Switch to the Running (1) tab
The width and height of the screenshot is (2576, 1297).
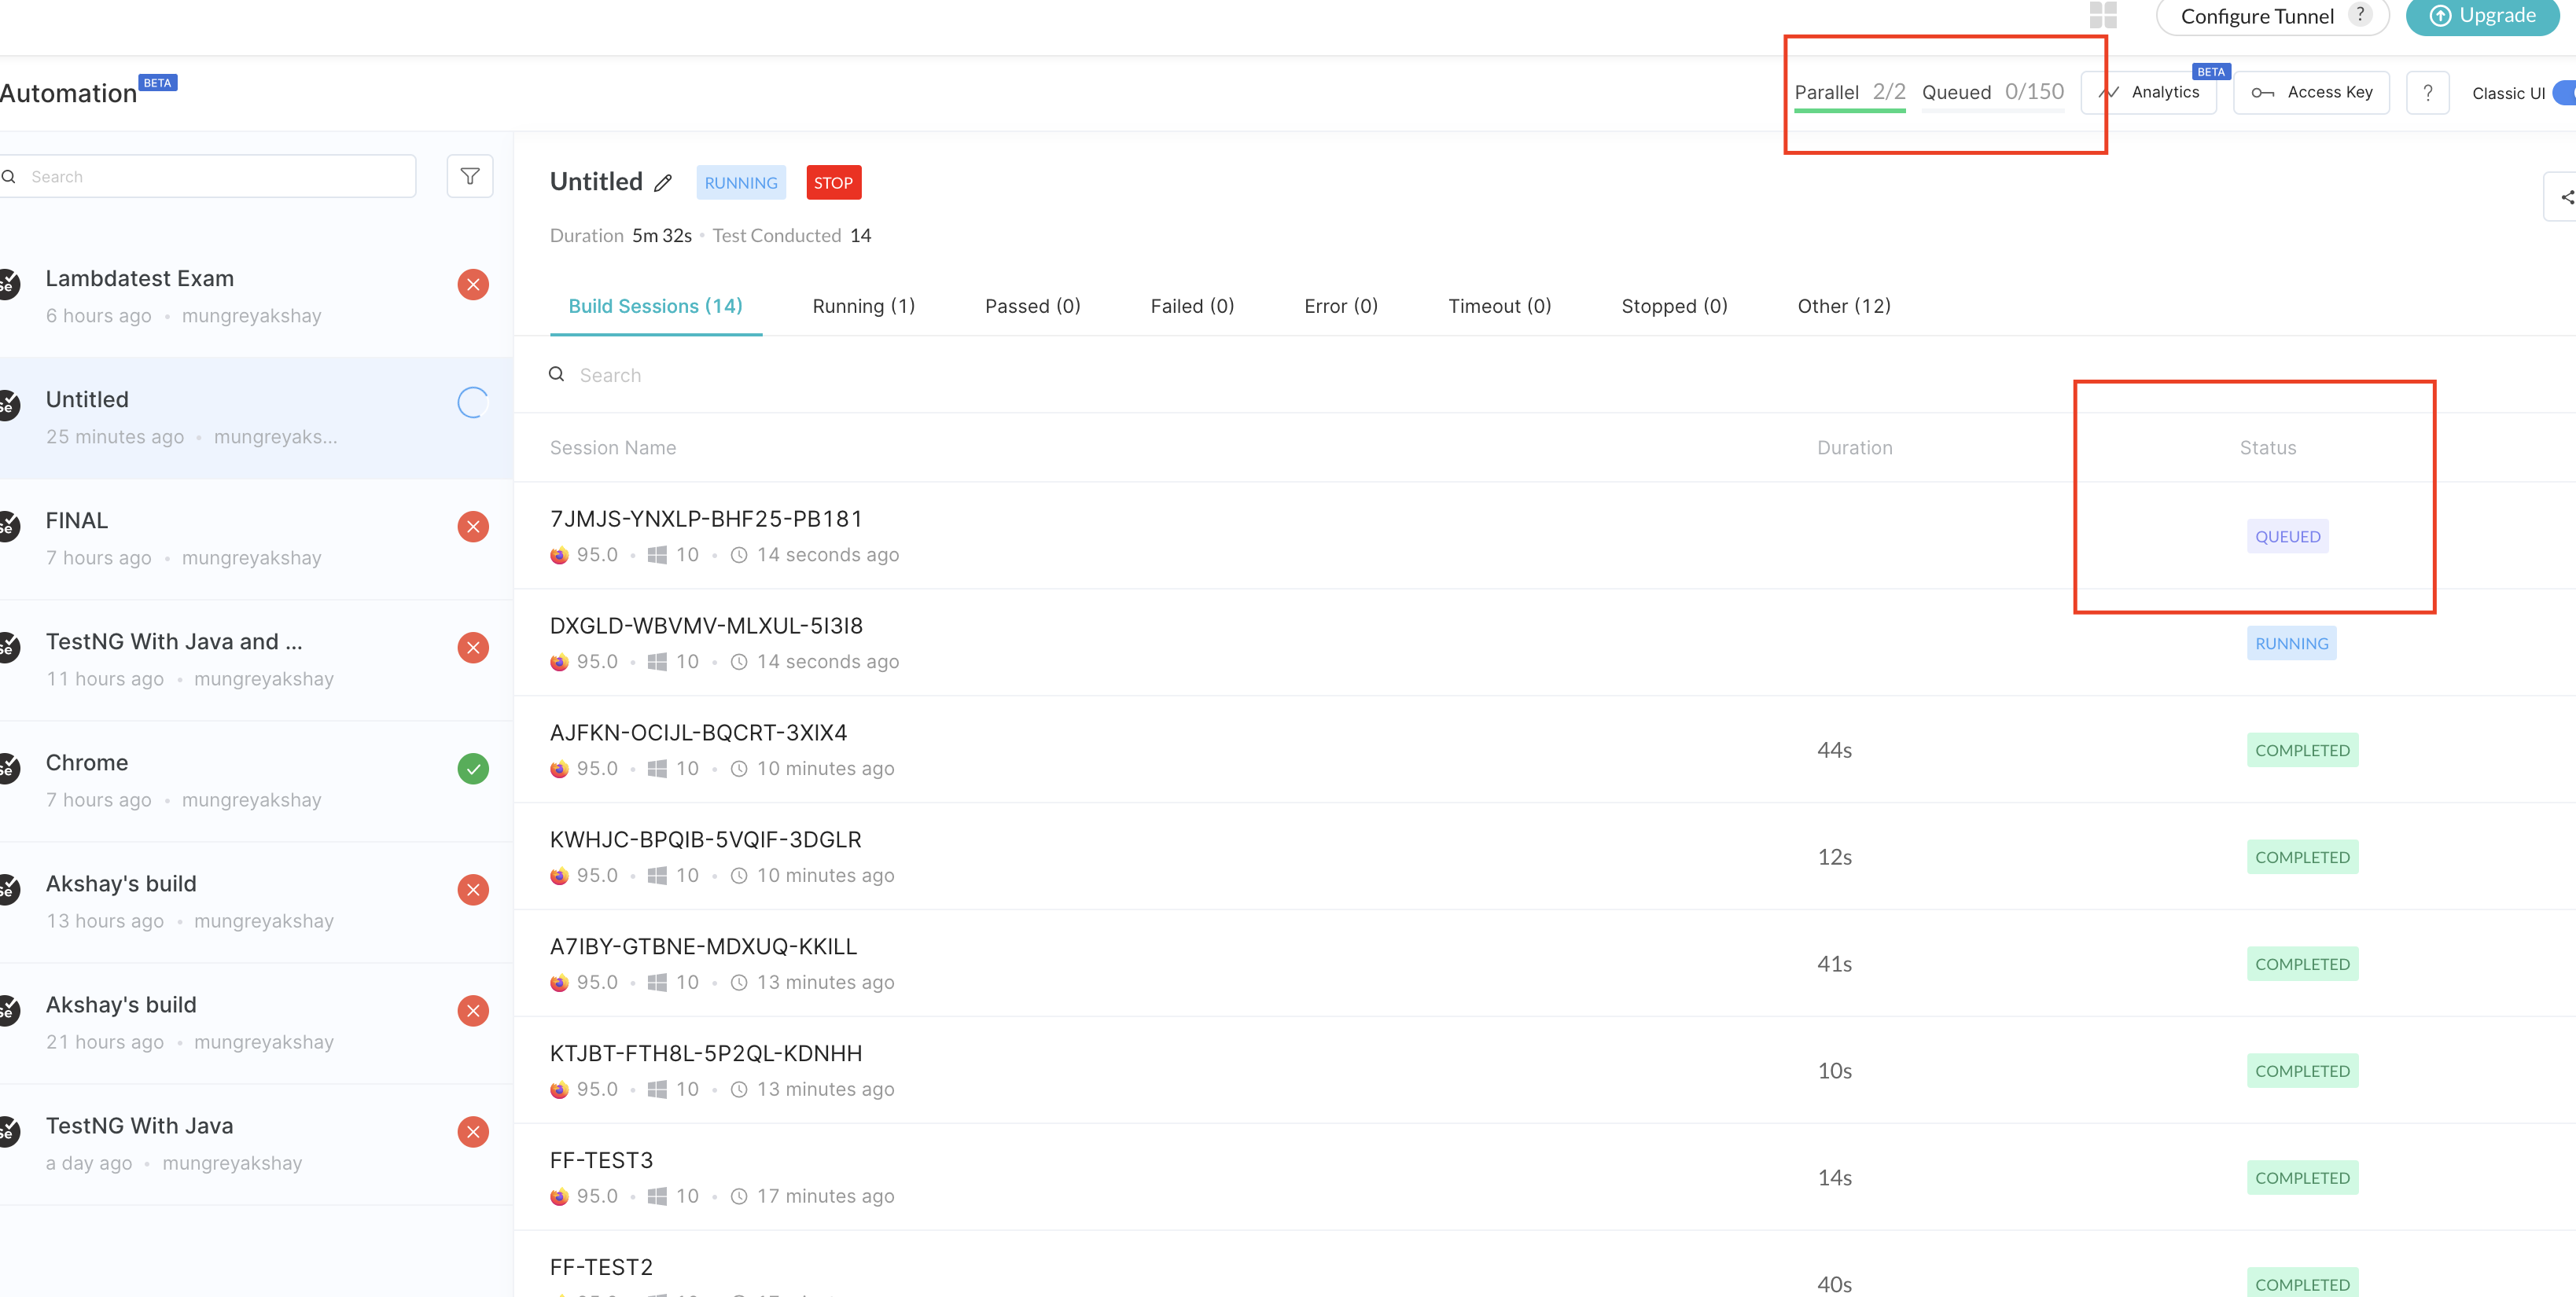863,306
